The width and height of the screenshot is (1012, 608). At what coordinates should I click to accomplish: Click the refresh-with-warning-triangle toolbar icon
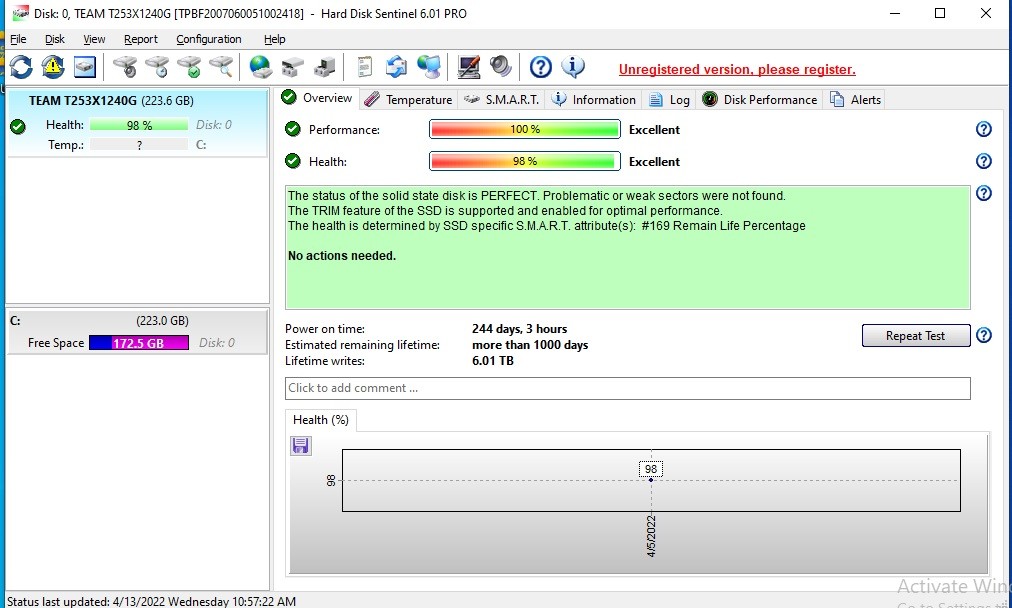point(53,66)
